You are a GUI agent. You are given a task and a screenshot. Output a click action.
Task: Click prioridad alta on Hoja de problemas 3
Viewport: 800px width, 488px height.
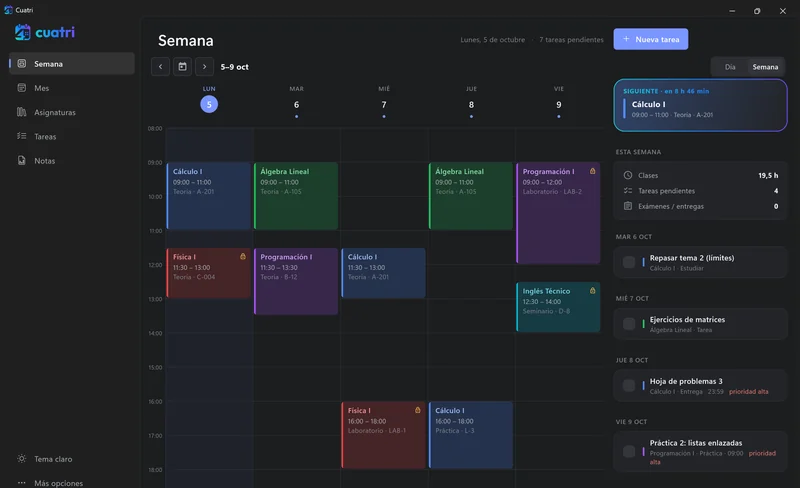[748, 392]
